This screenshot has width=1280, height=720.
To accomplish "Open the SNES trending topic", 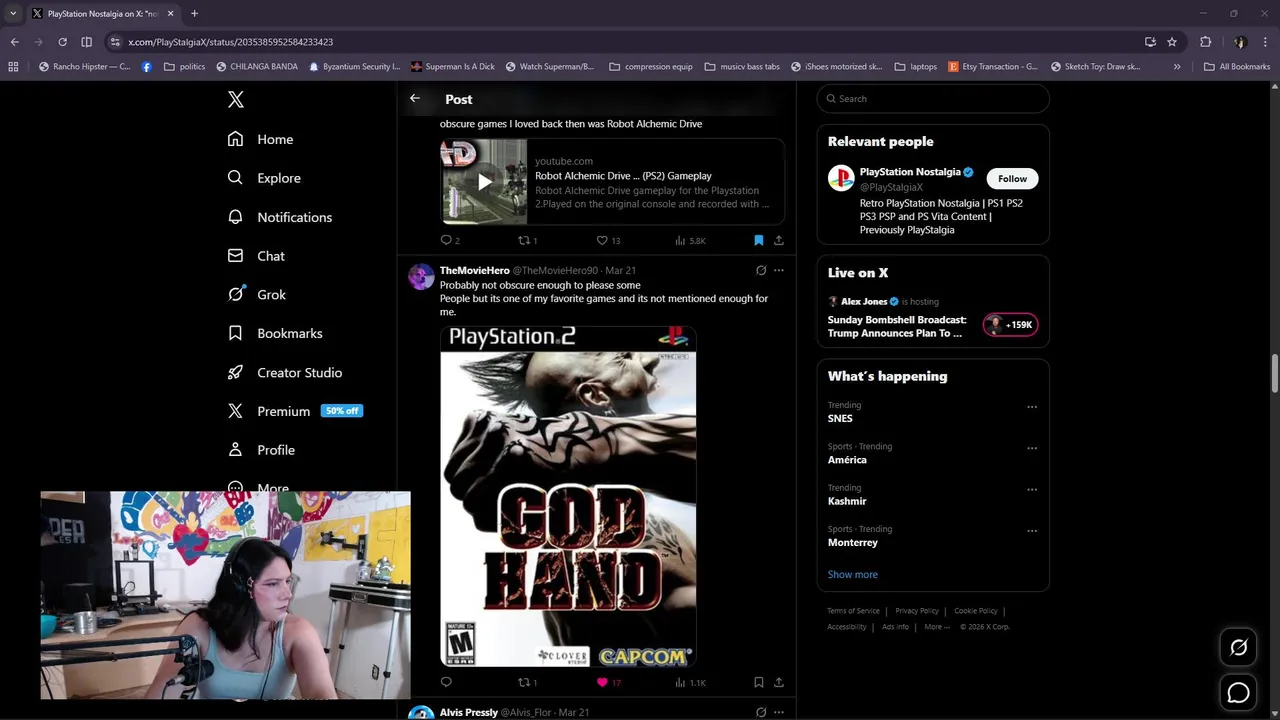I will point(840,419).
